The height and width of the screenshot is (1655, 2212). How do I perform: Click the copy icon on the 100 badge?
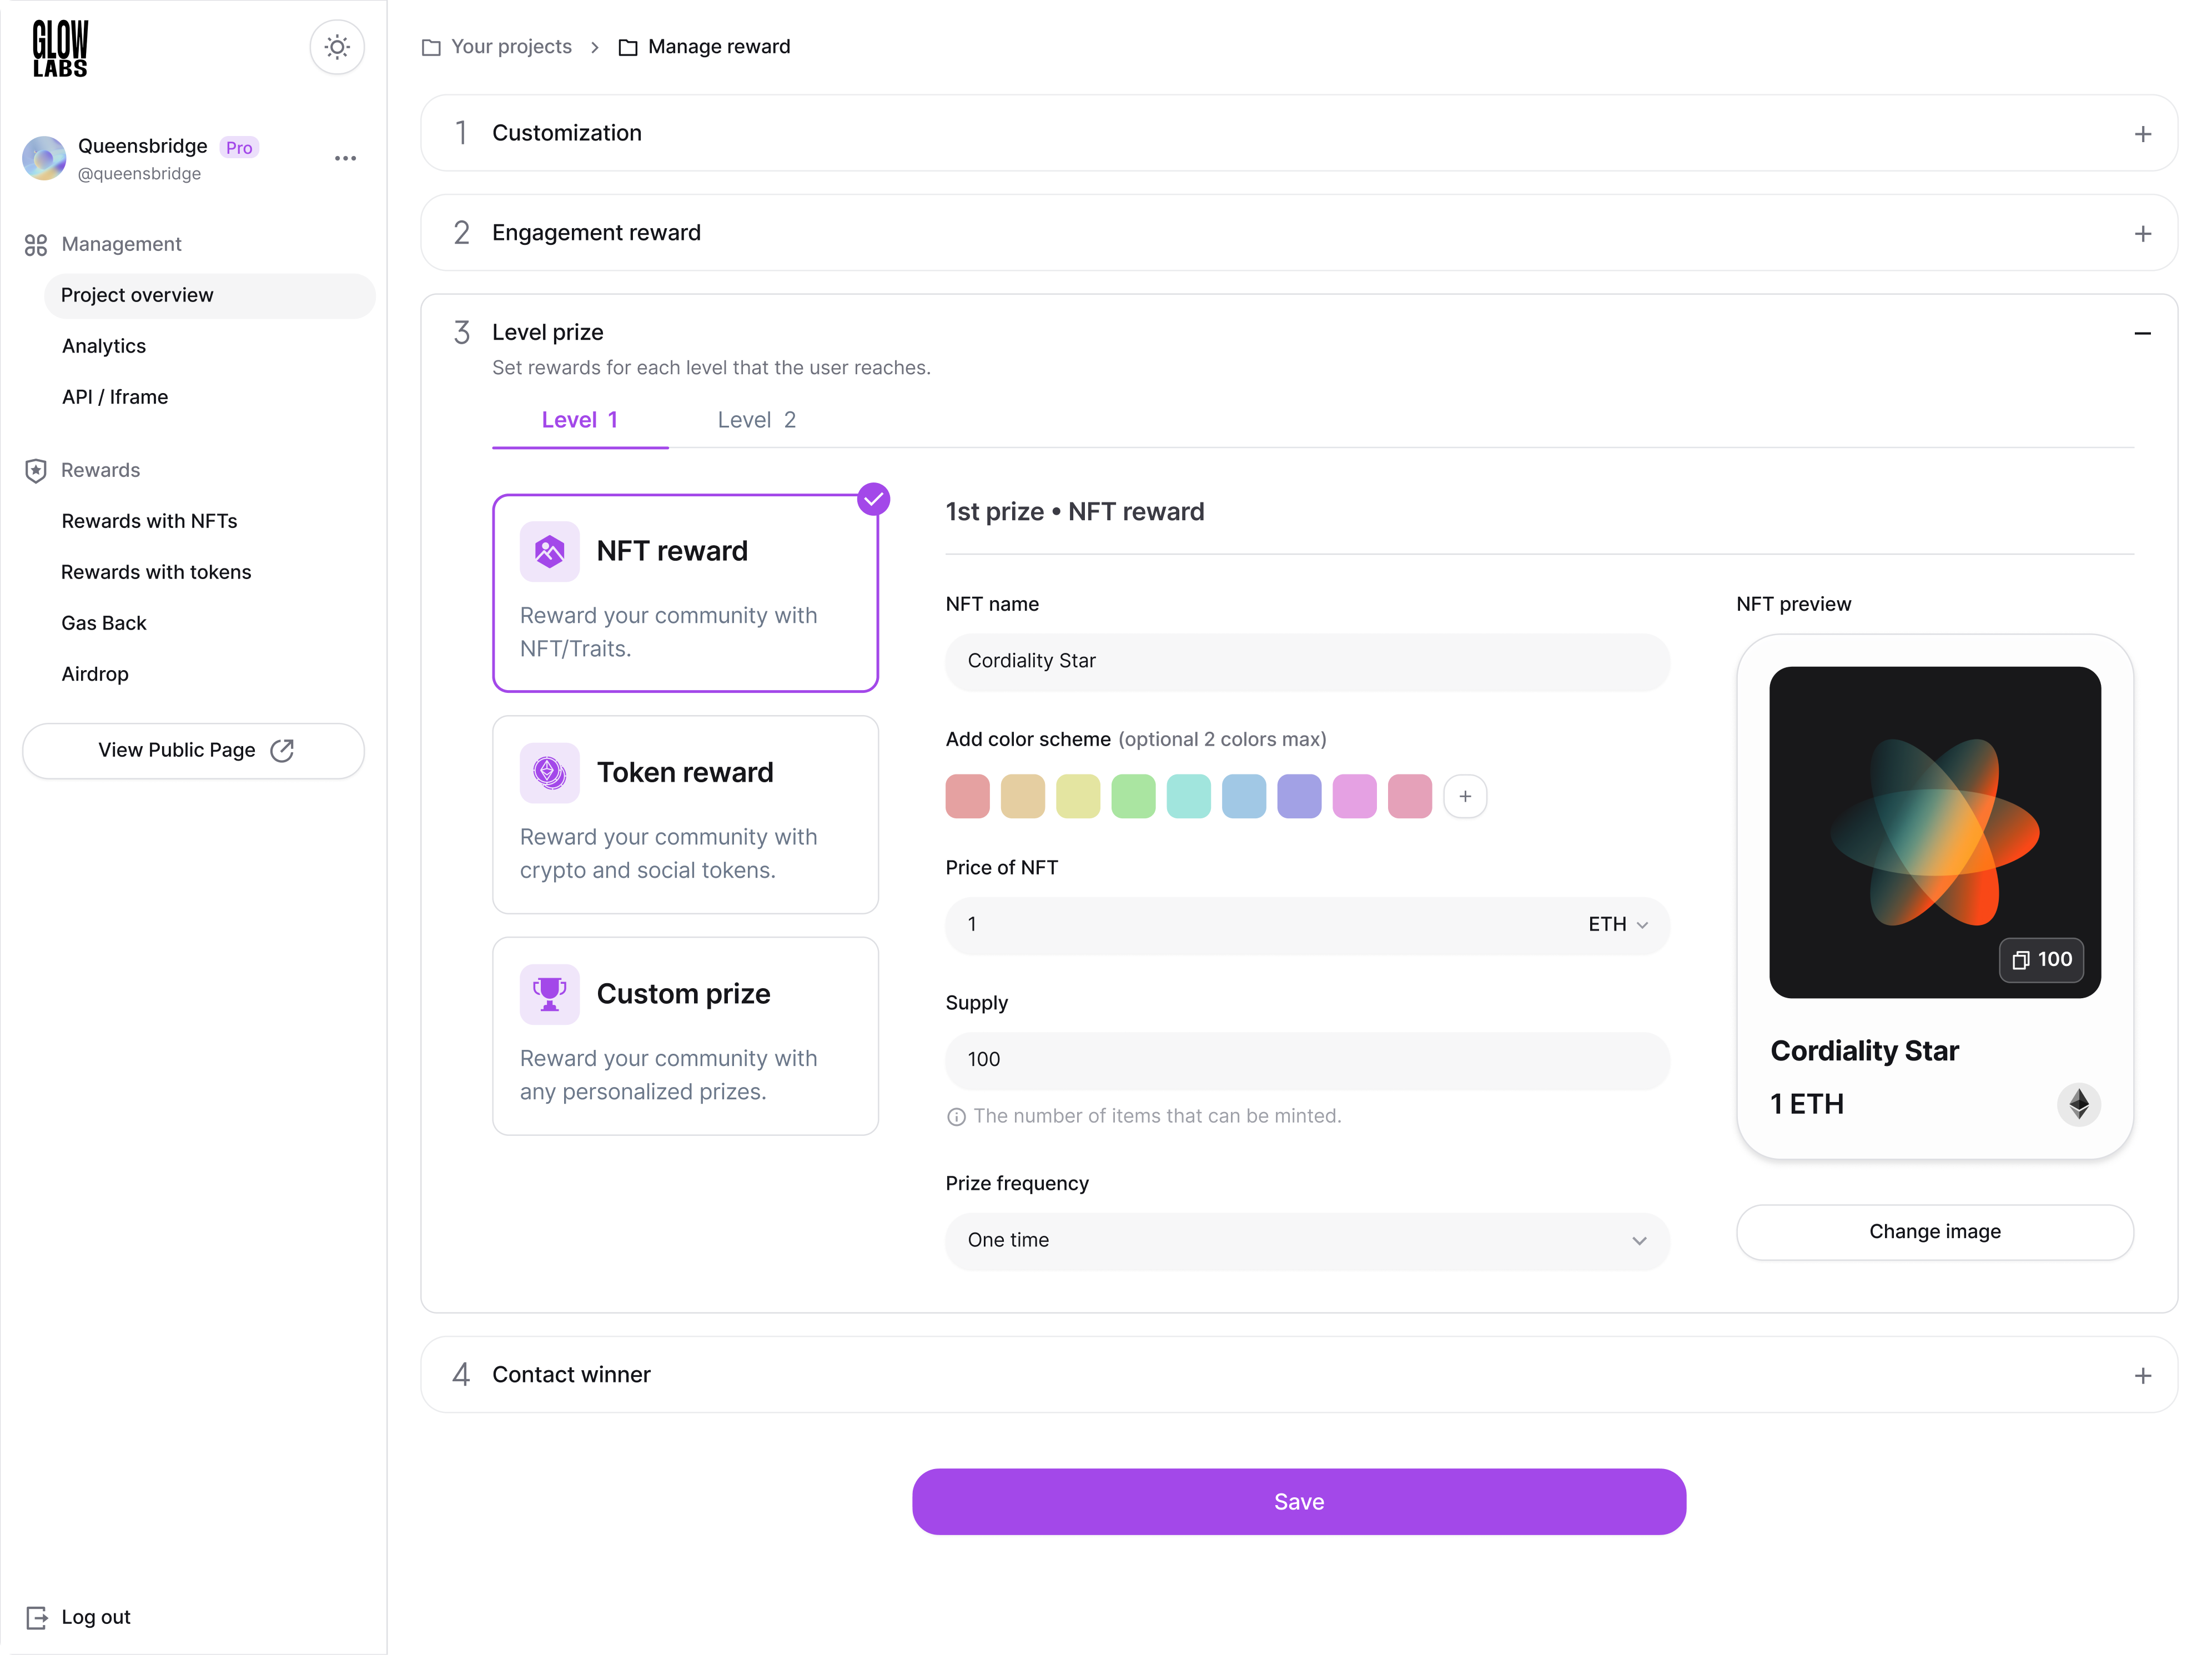pos(2019,960)
